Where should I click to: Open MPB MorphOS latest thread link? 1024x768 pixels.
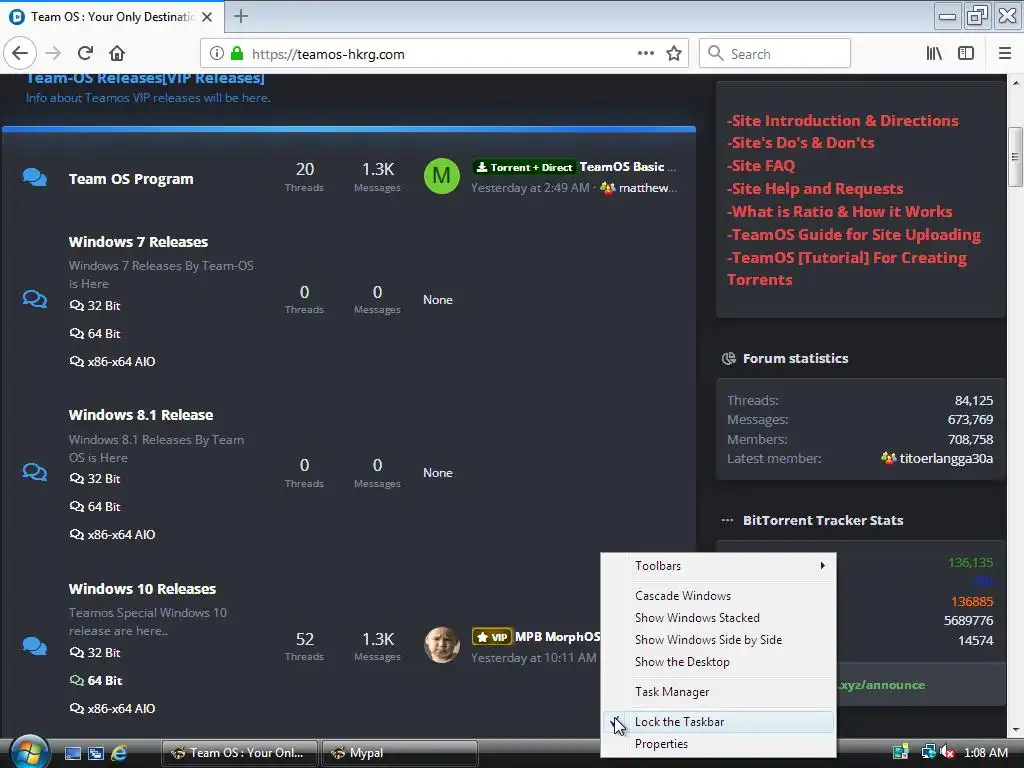pyautogui.click(x=557, y=637)
